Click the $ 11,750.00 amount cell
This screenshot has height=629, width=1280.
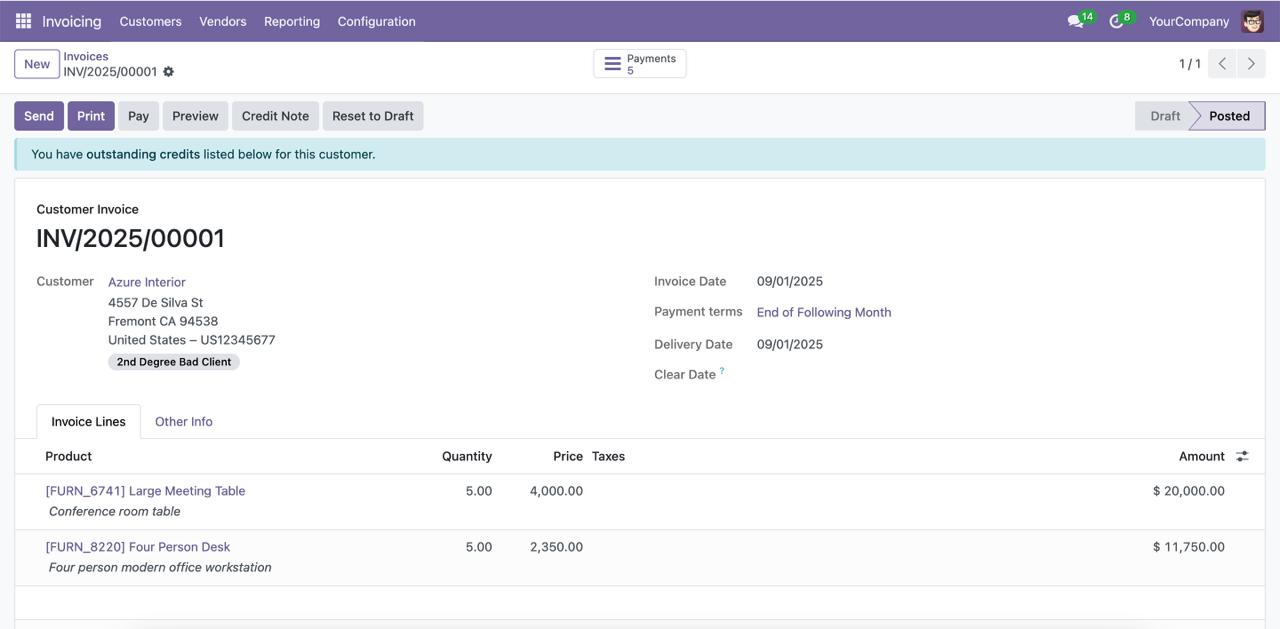[1189, 547]
